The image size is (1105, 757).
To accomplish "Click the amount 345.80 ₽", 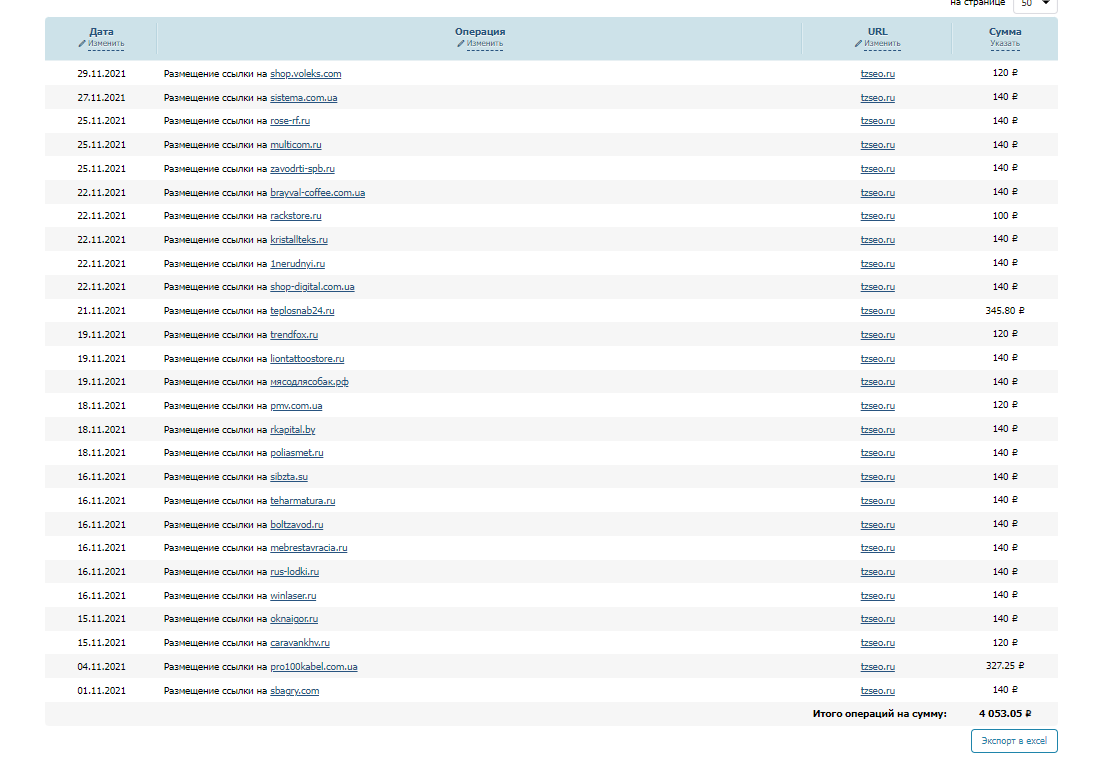I will tap(1005, 311).
